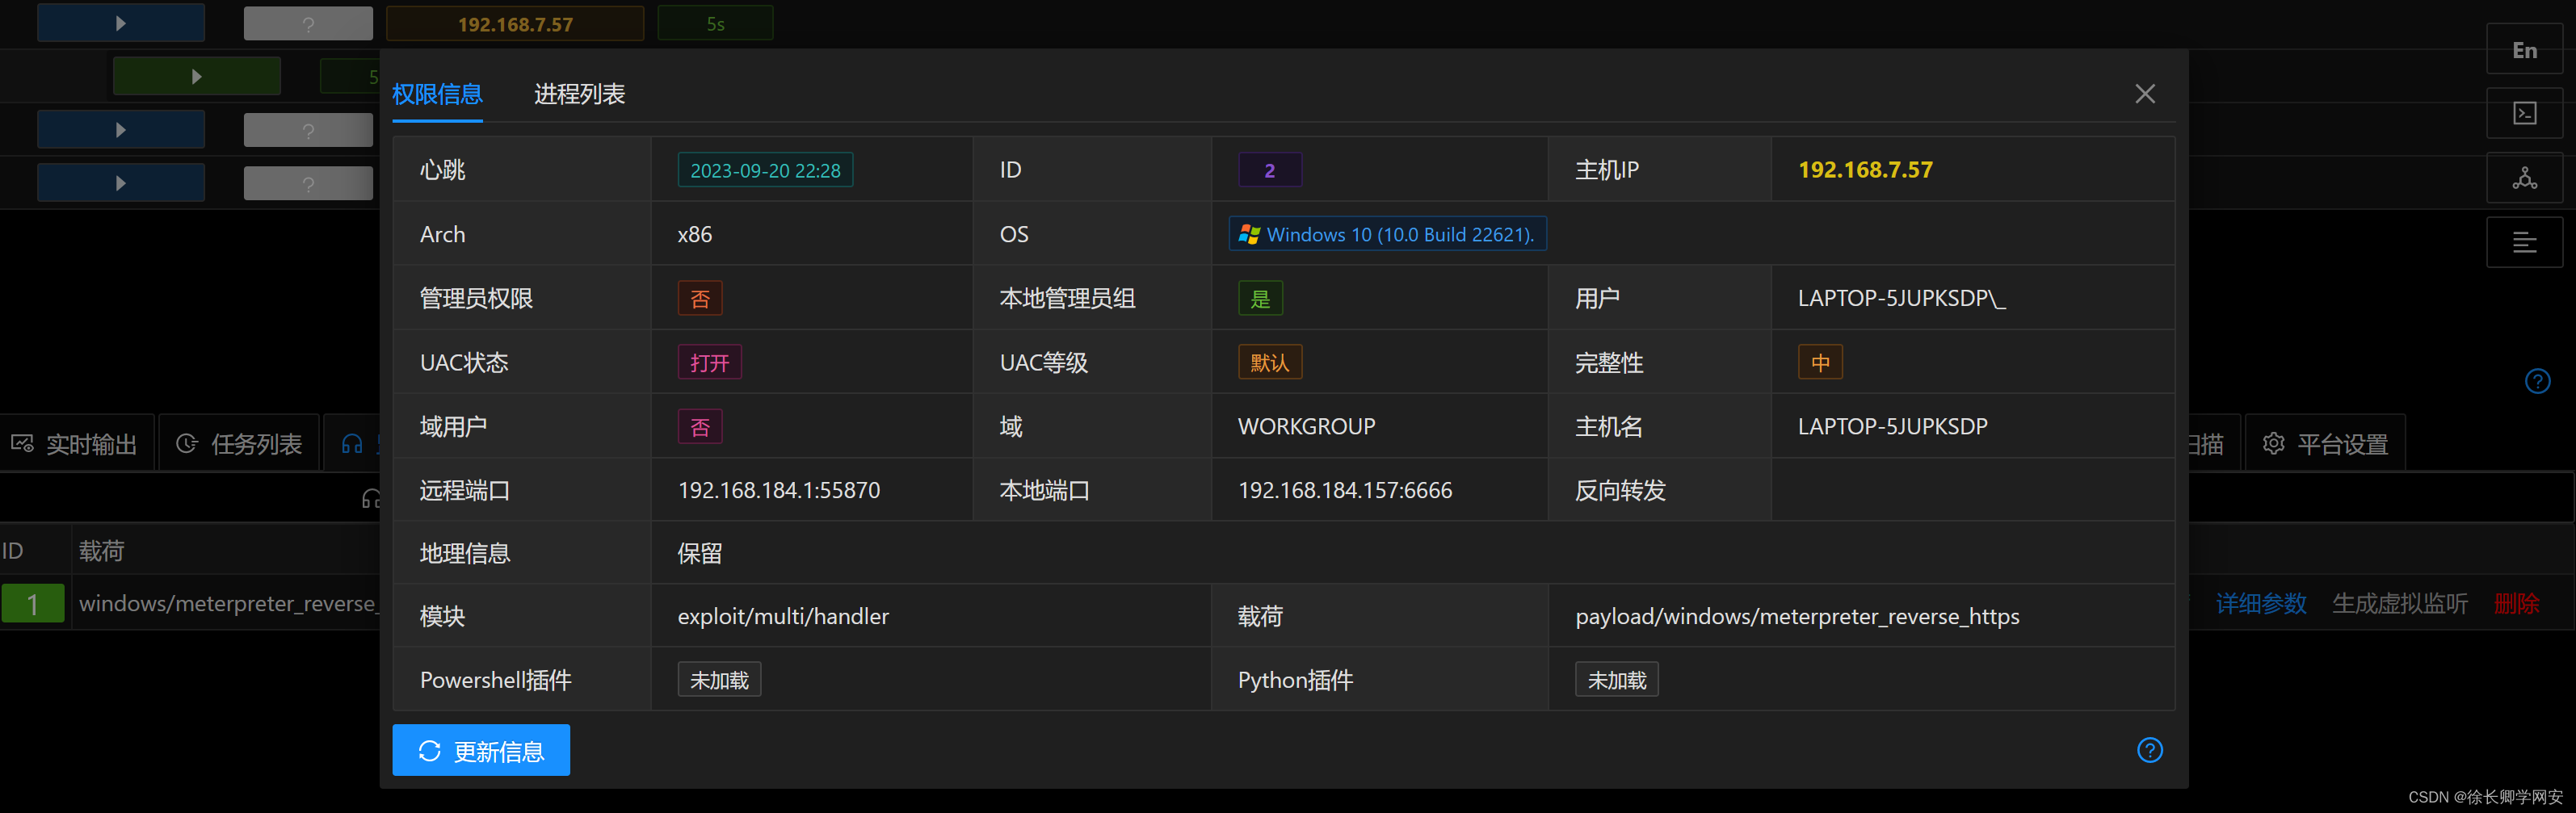Open 详细参数 detailed parameters link

point(2259,603)
